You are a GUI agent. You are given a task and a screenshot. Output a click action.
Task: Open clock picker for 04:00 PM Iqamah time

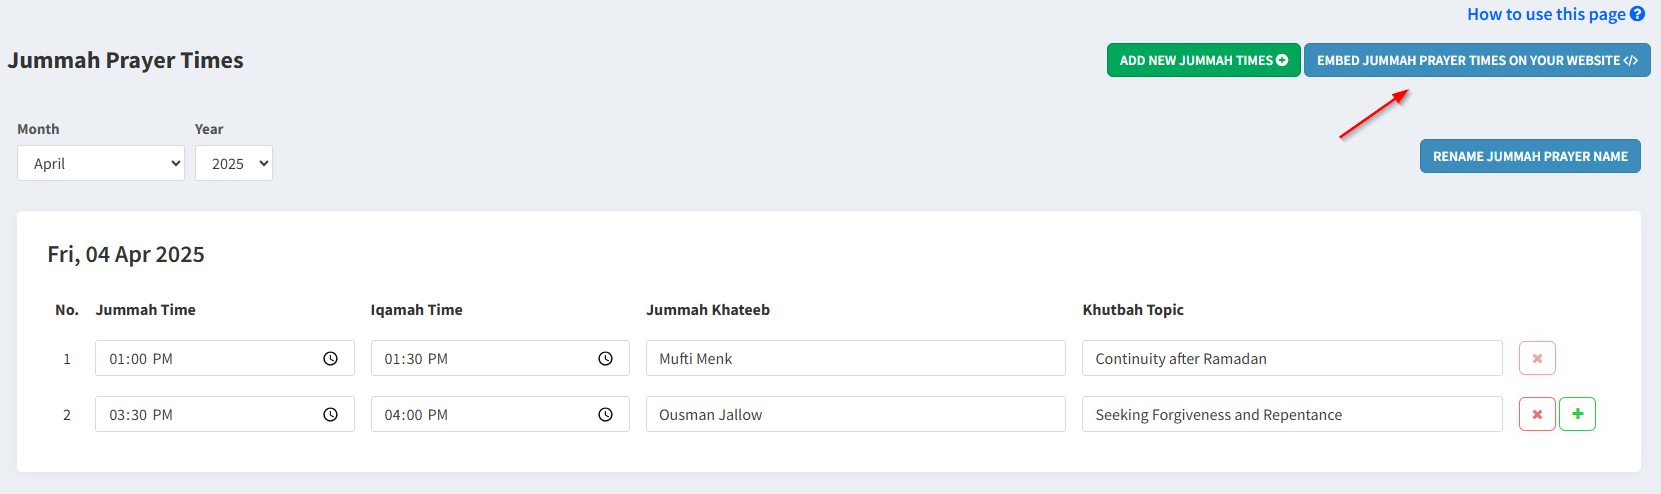(x=605, y=415)
